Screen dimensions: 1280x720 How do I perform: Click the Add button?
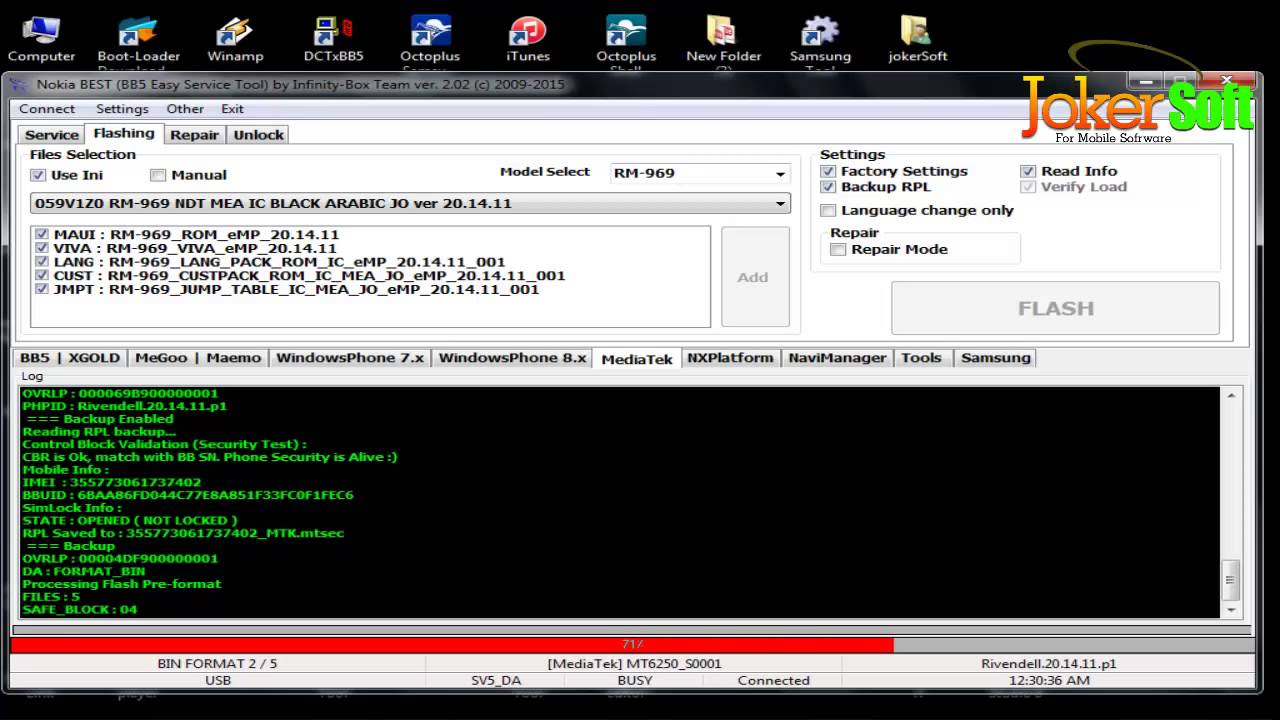(x=754, y=277)
